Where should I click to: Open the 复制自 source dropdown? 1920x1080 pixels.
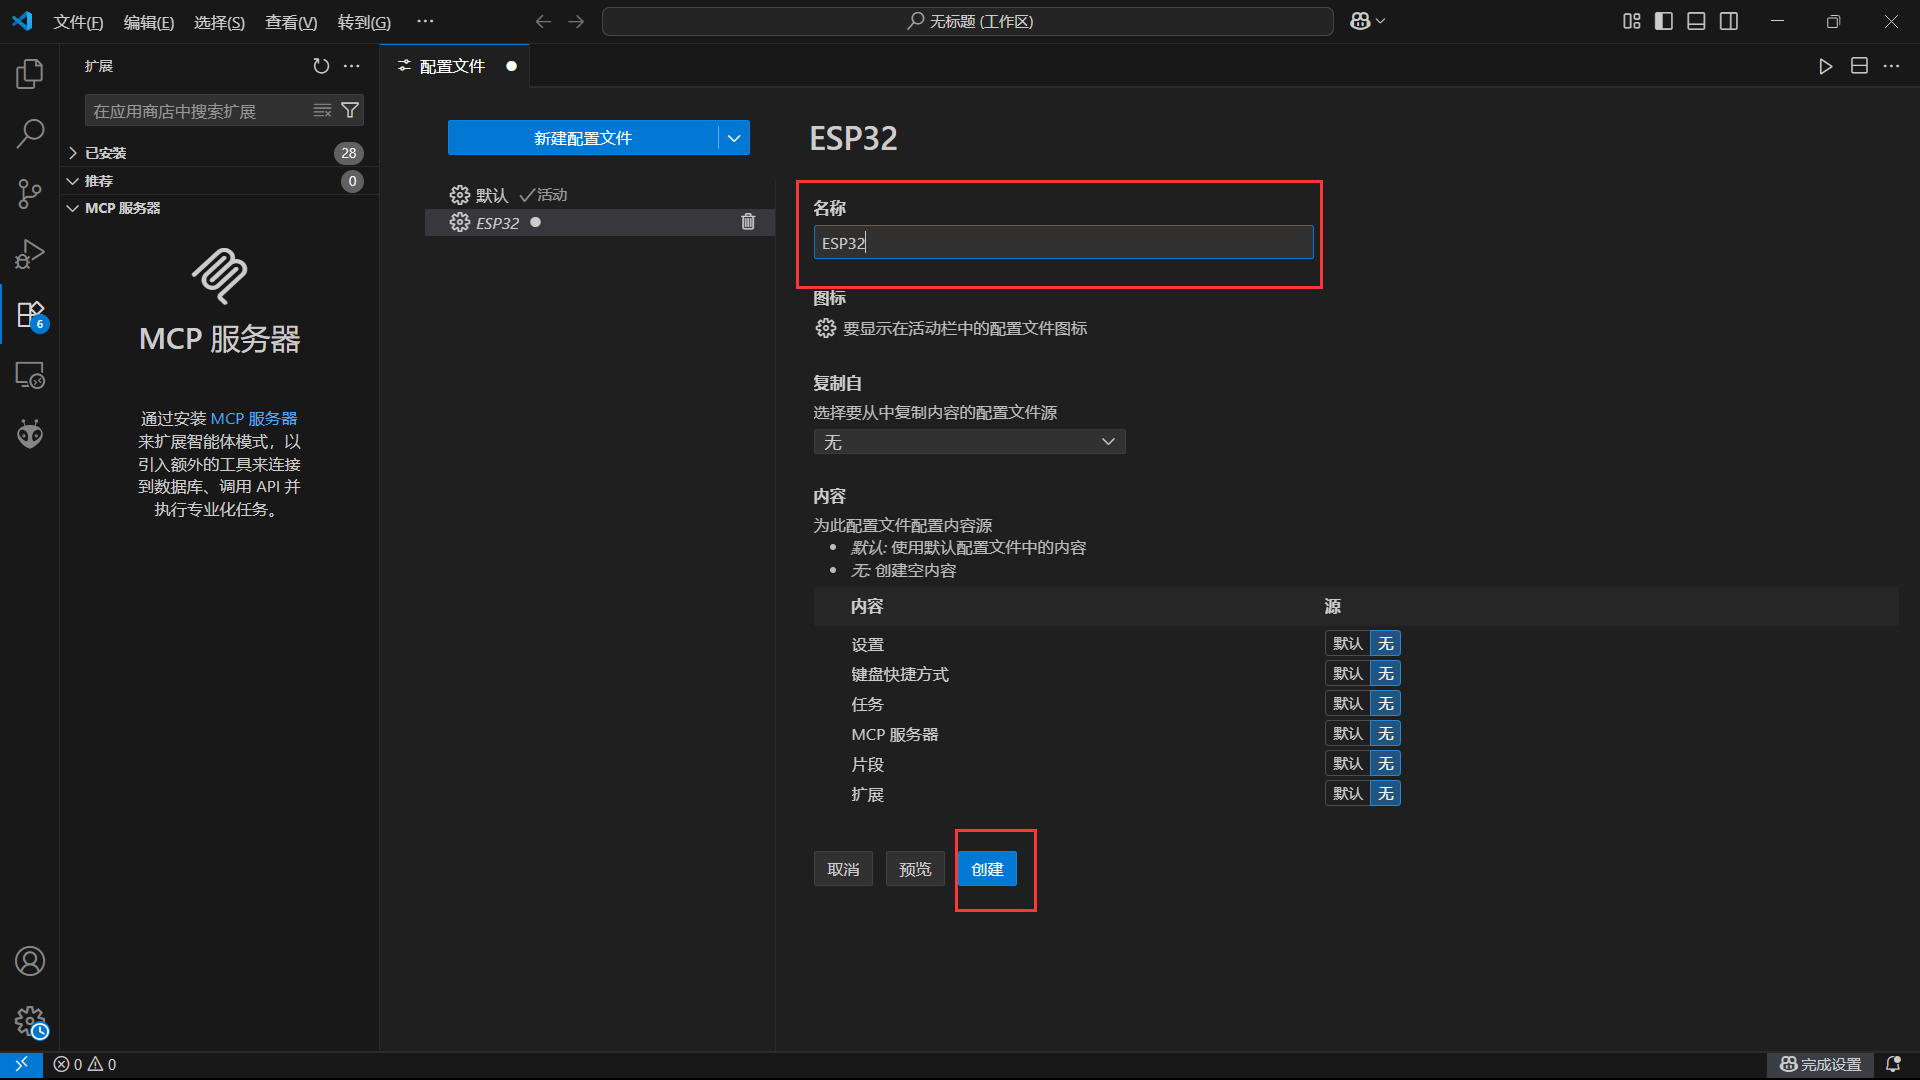coord(969,442)
